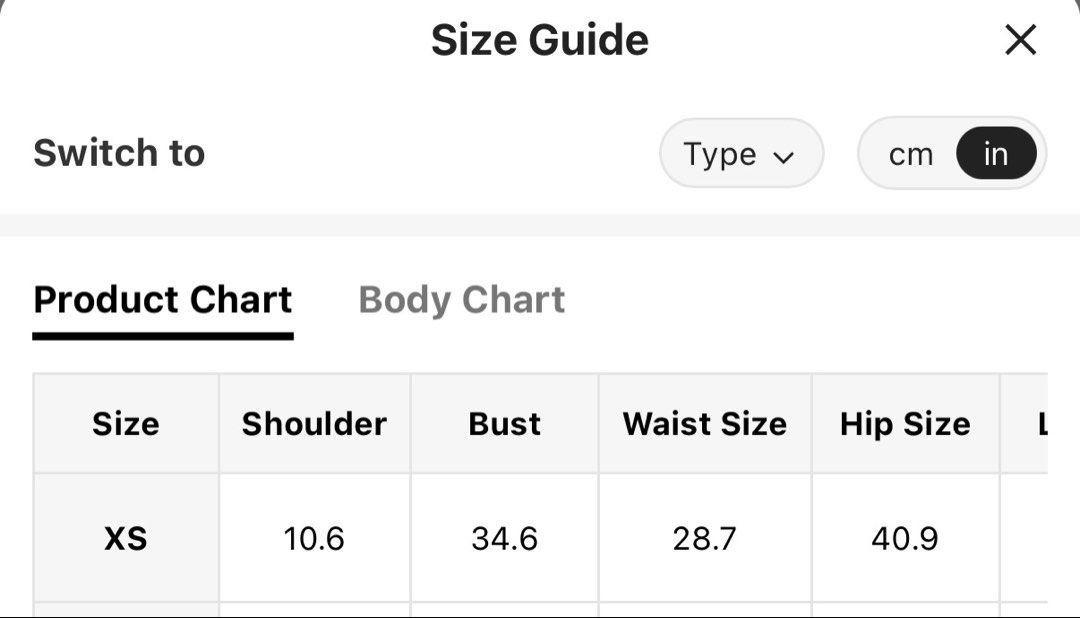The width and height of the screenshot is (1080, 618).
Task: Open the Type dropdown
Action: (x=741, y=153)
